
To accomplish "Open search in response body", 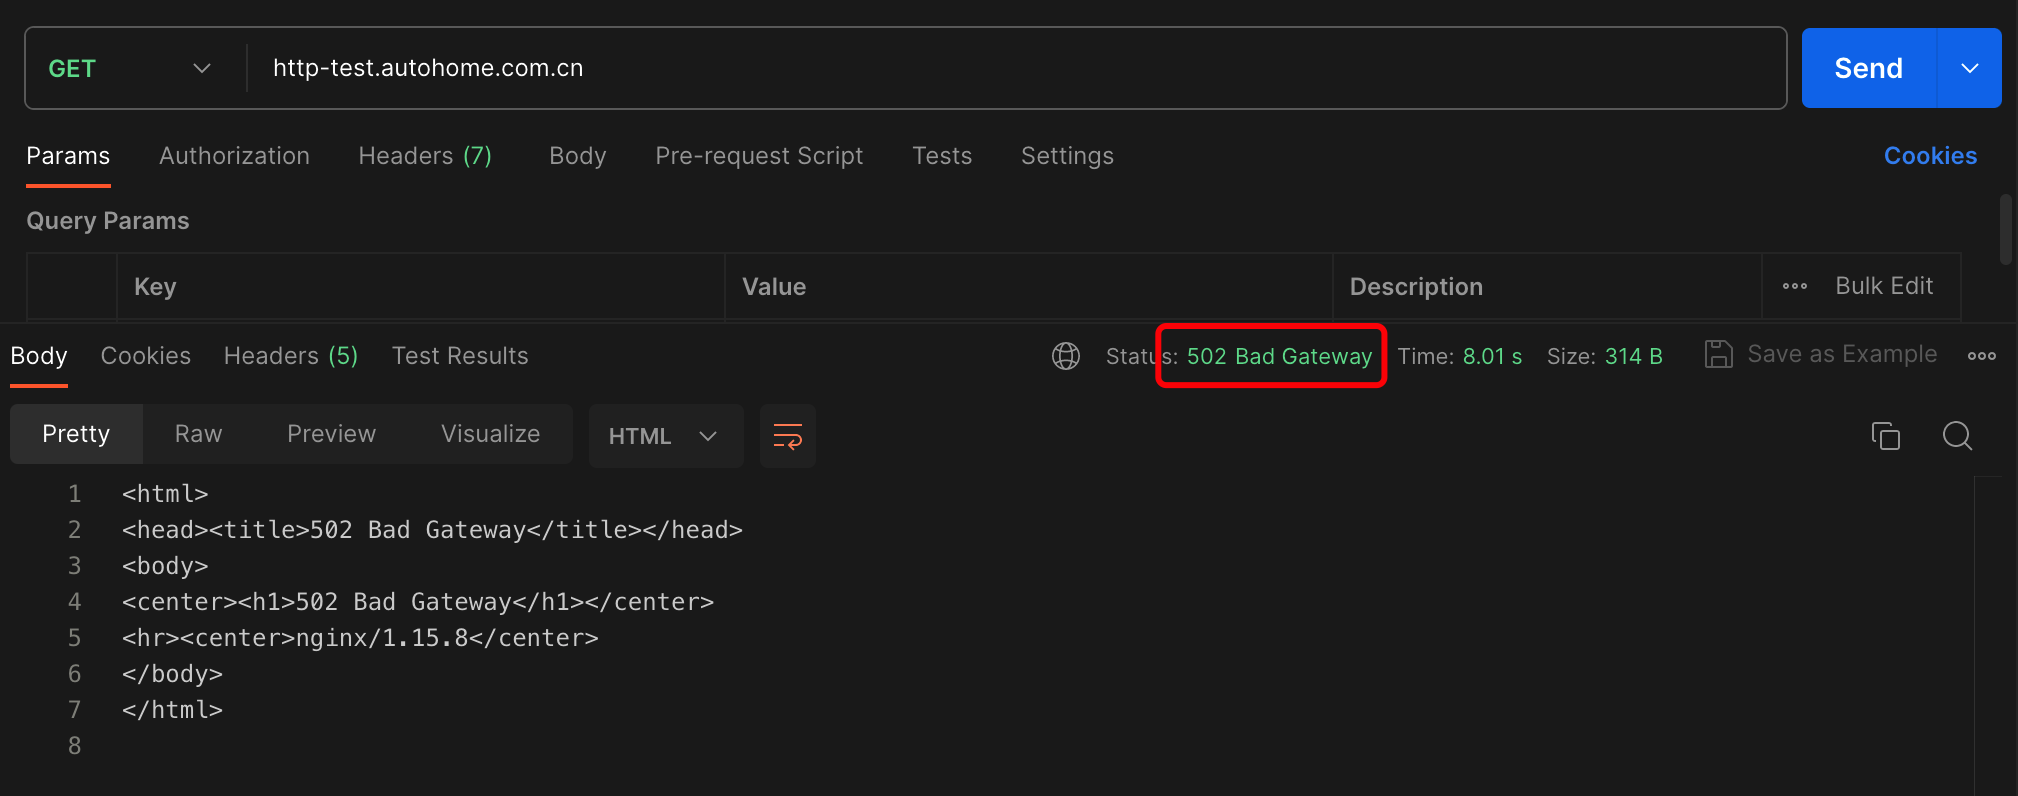I will (1957, 436).
